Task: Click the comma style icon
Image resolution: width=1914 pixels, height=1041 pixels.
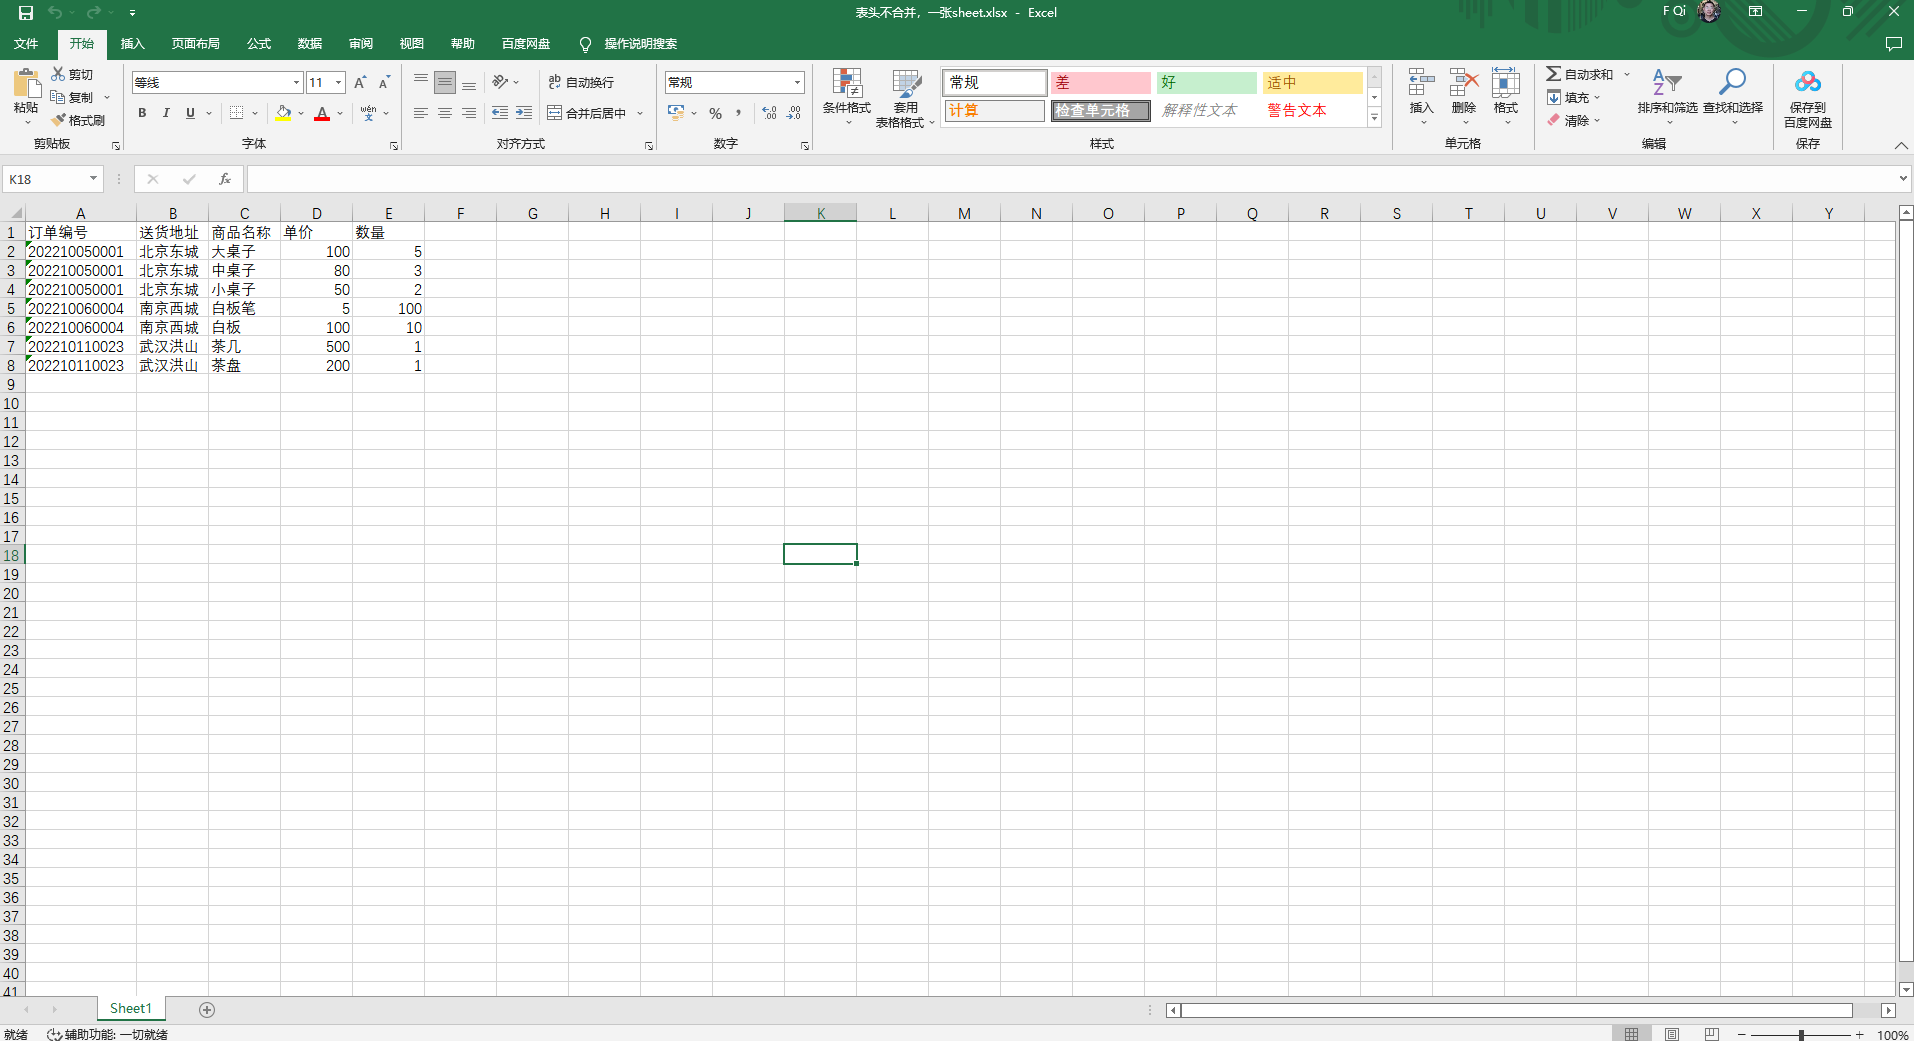Action: pos(739,113)
